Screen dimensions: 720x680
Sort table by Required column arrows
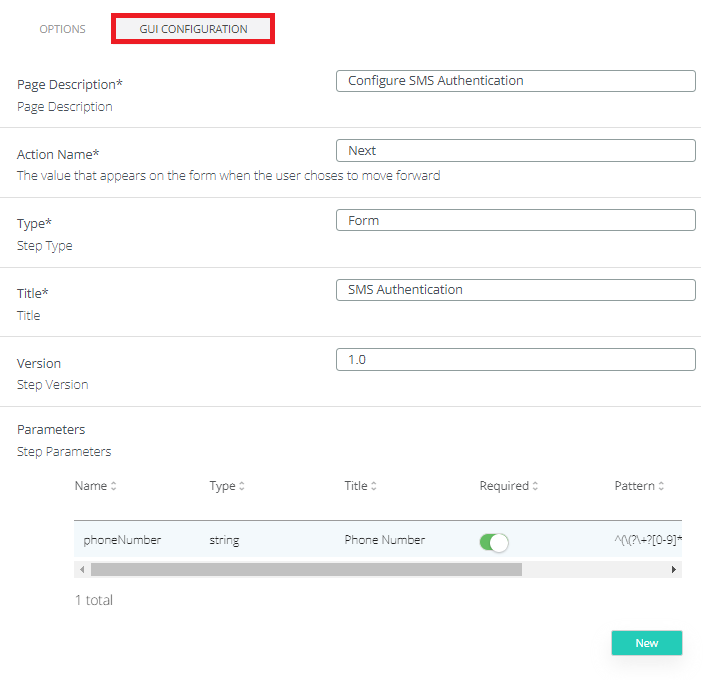tap(535, 487)
